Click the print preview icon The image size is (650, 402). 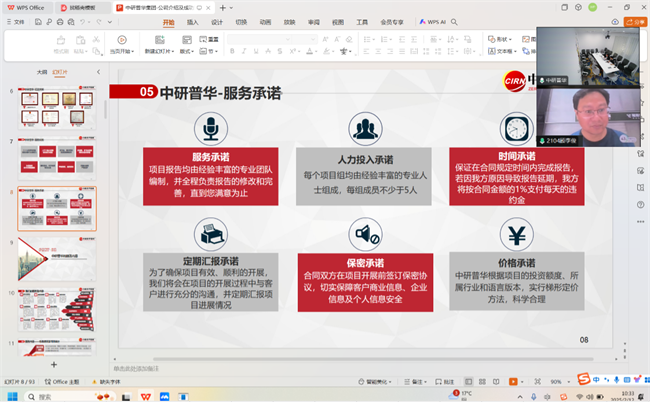click(71, 22)
